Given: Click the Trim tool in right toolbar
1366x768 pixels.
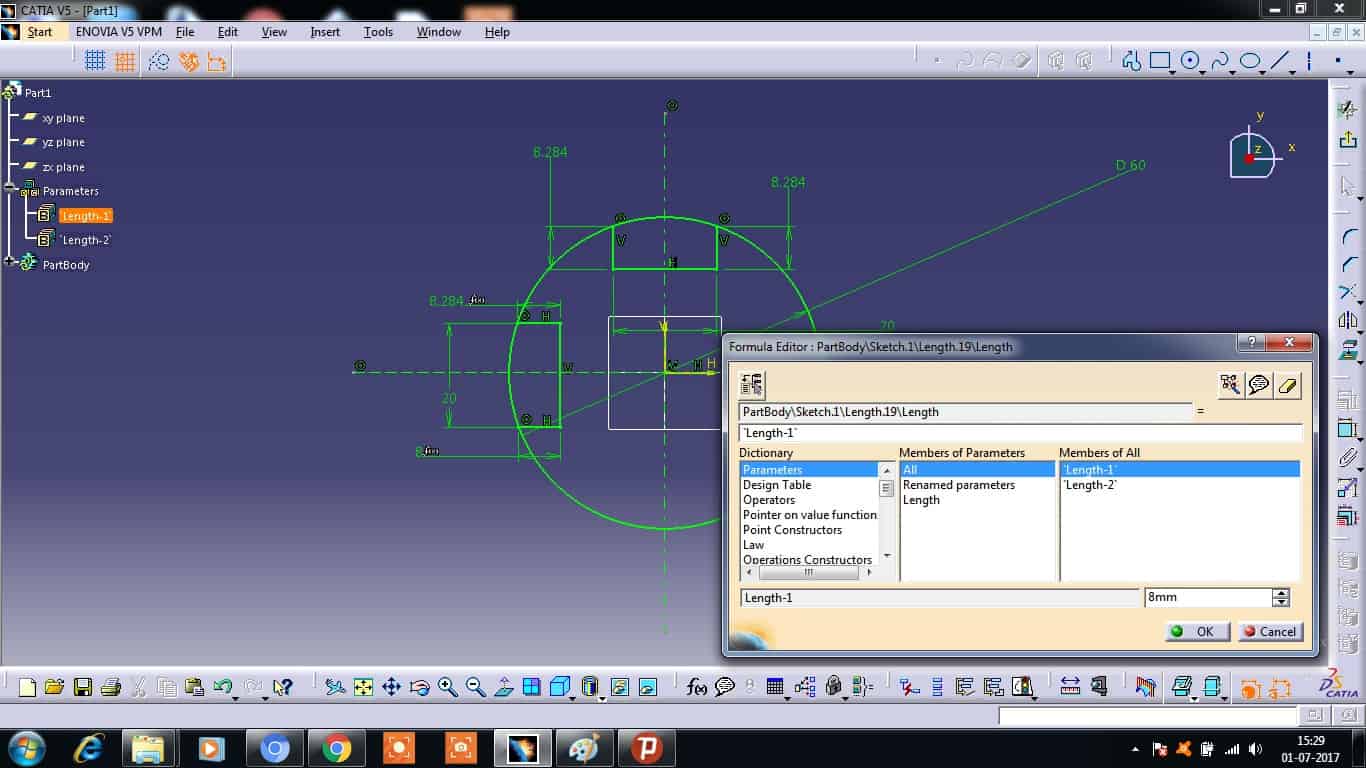Looking at the screenshot, I should click(x=1348, y=292).
